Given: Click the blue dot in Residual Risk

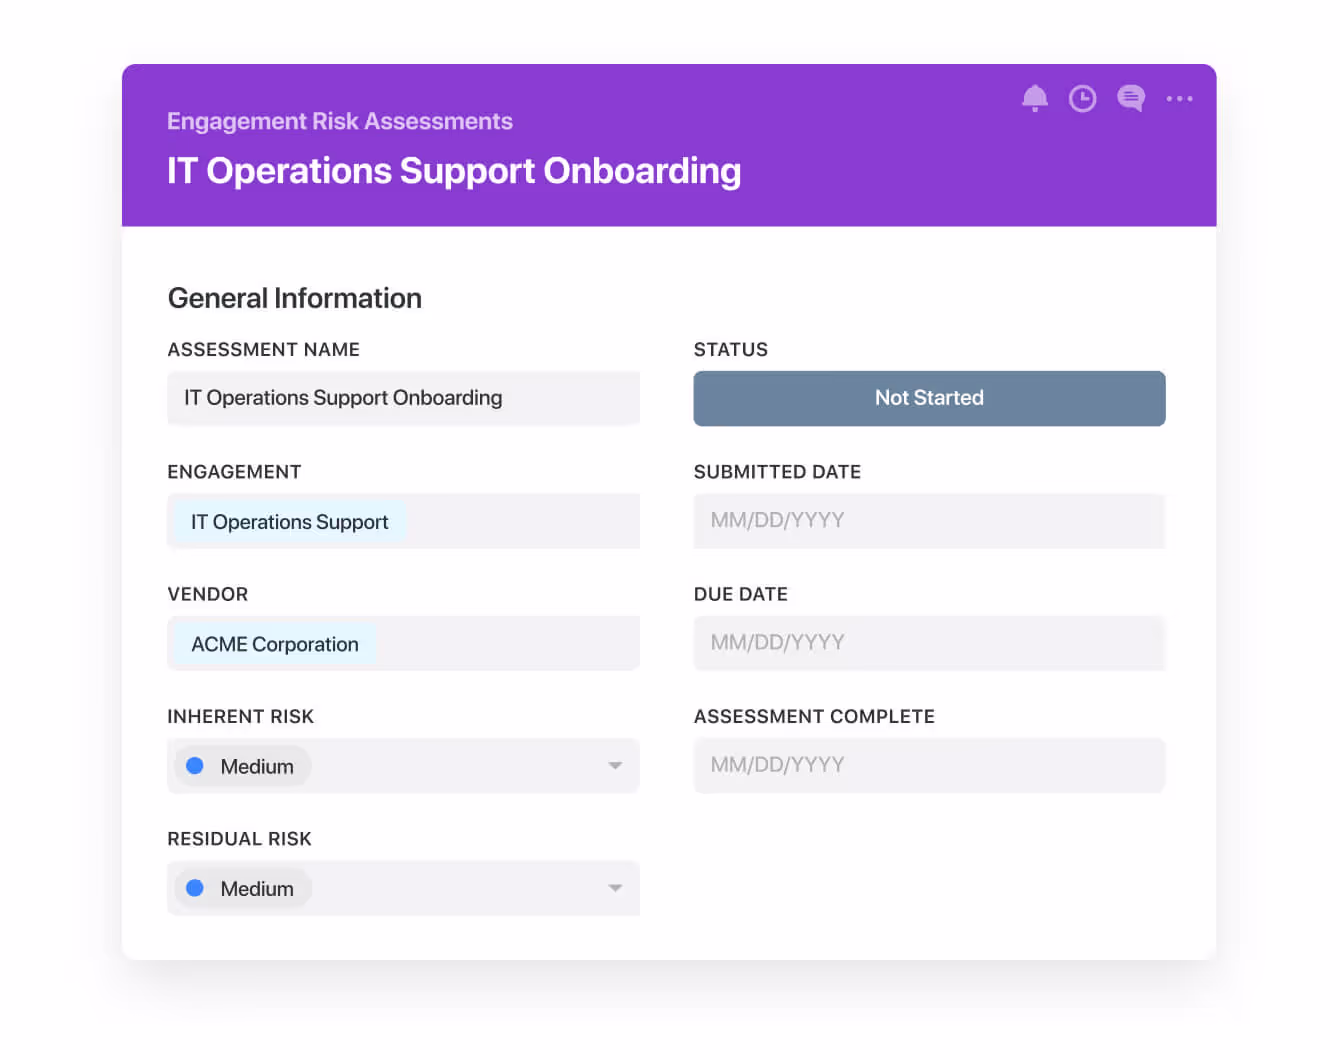Looking at the screenshot, I should coord(195,888).
